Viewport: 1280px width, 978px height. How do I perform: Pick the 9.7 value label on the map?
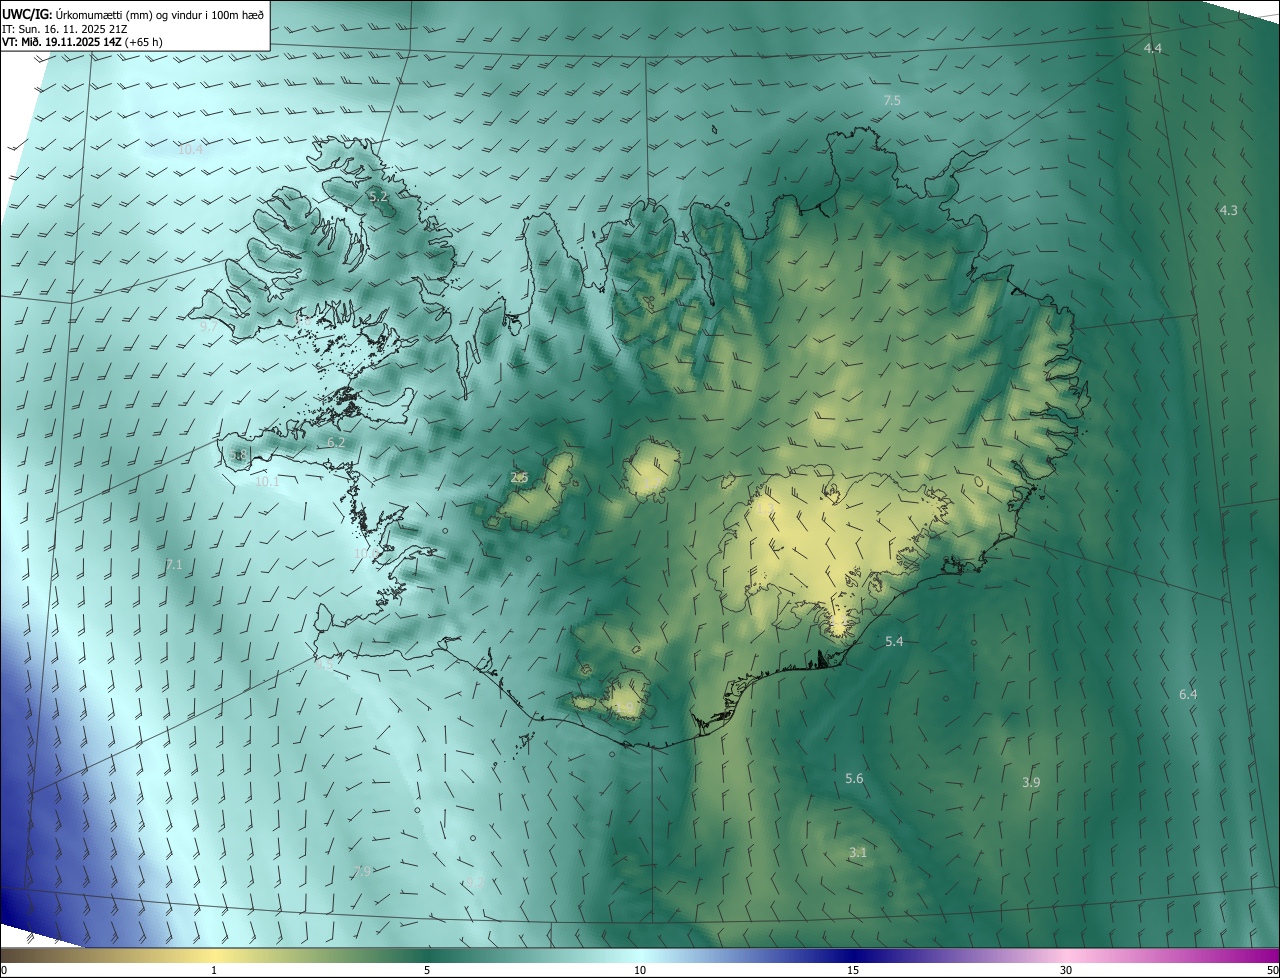(x=208, y=326)
